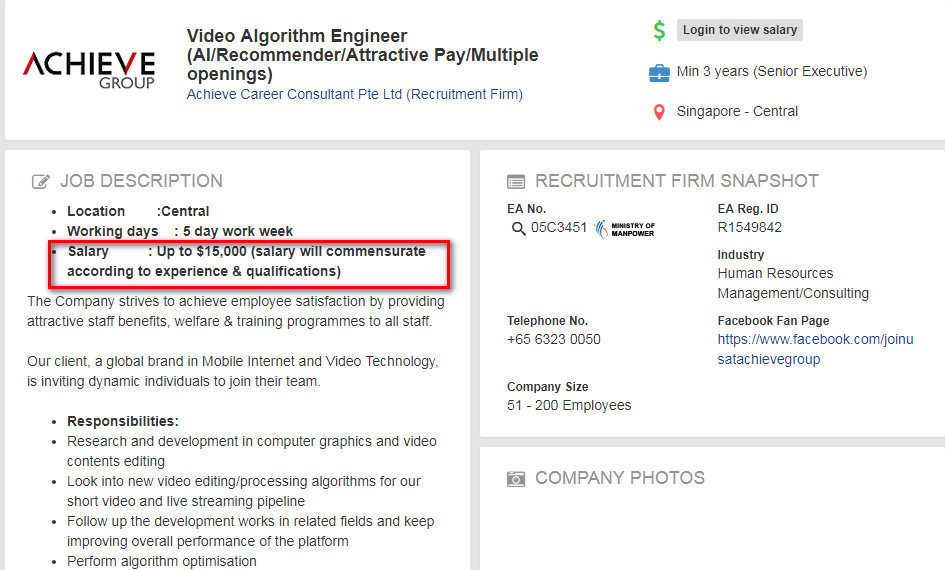Click the Recruitment Firm Snapshot card icon

tap(516, 182)
